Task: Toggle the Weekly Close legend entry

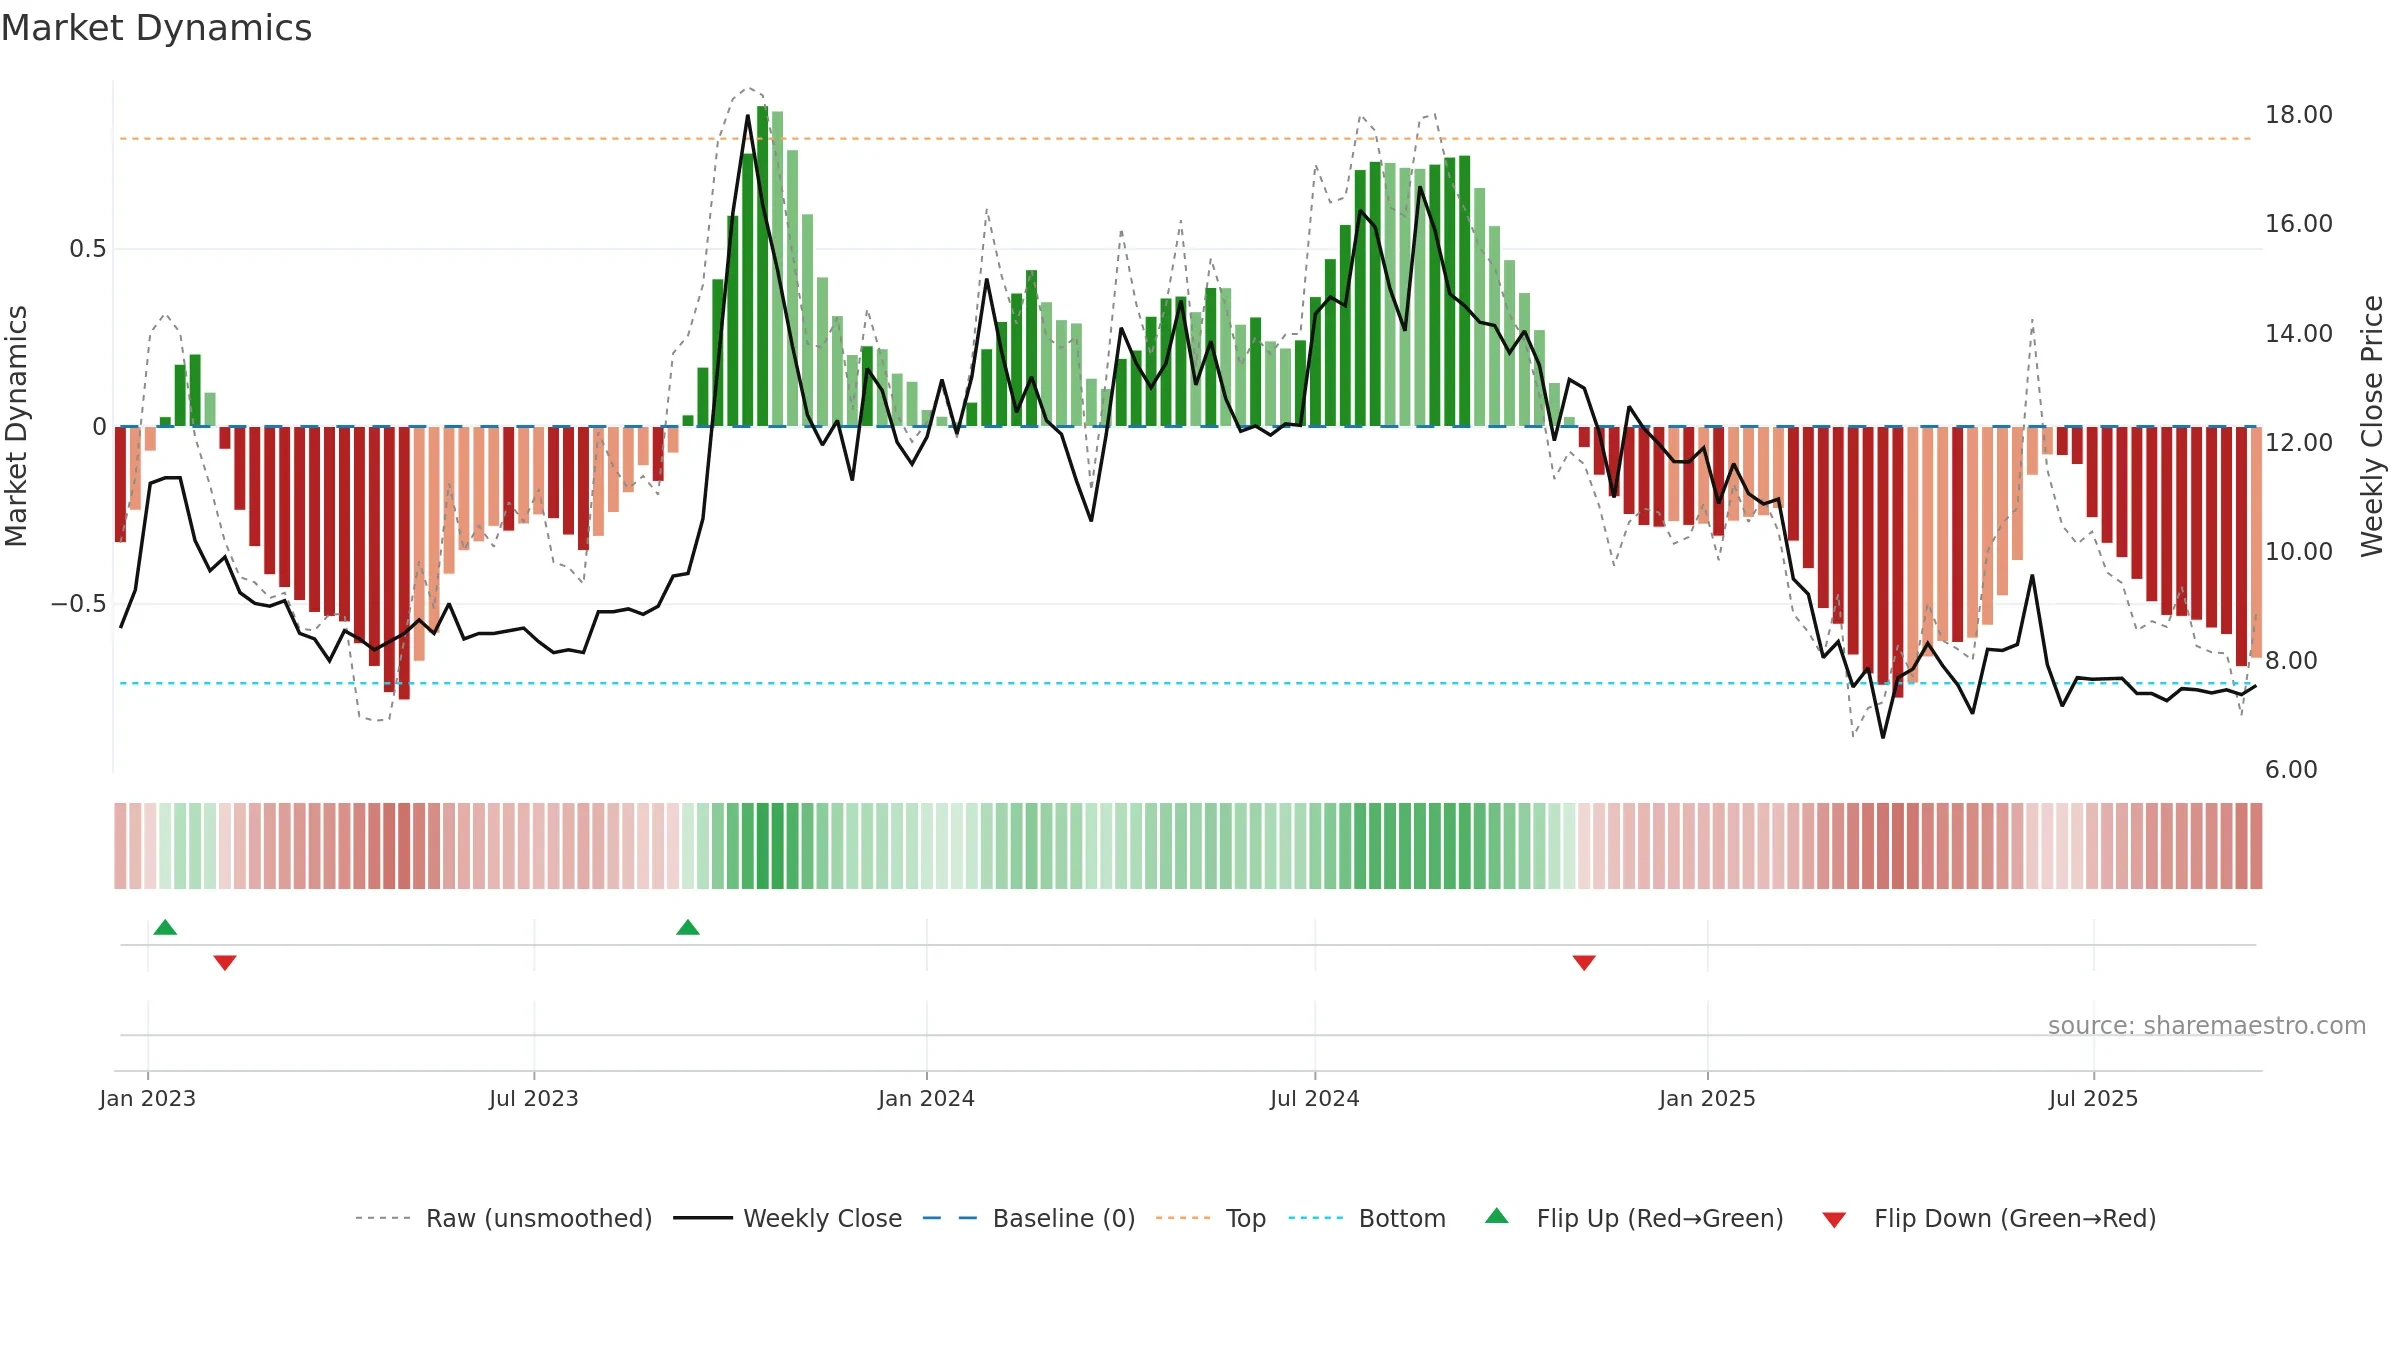Action: [x=787, y=1218]
